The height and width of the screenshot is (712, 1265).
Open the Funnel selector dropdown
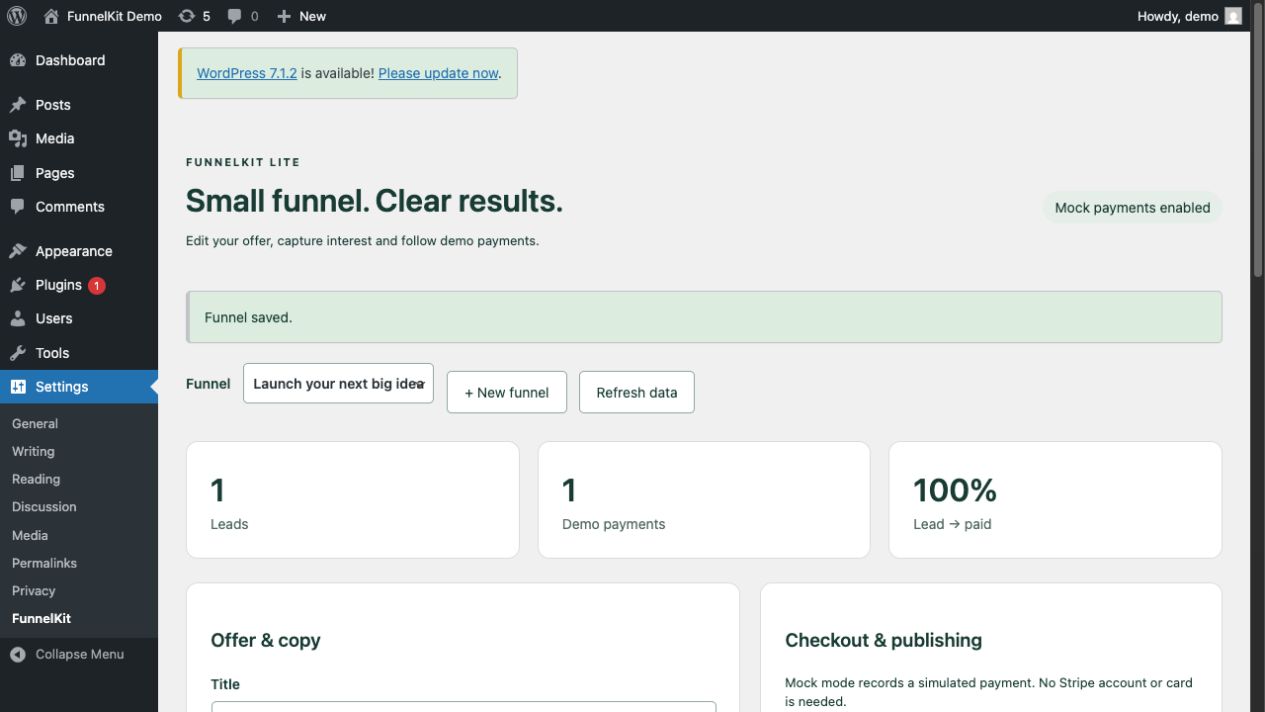338,383
